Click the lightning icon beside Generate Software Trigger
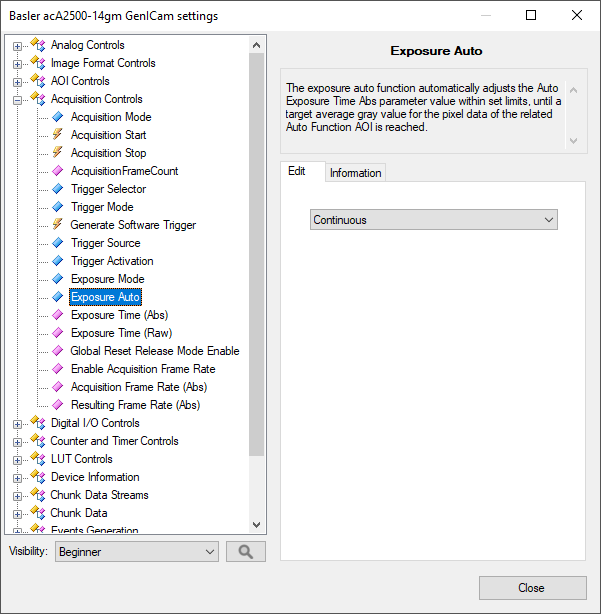Image resolution: width=601 pixels, height=614 pixels. (x=57, y=225)
